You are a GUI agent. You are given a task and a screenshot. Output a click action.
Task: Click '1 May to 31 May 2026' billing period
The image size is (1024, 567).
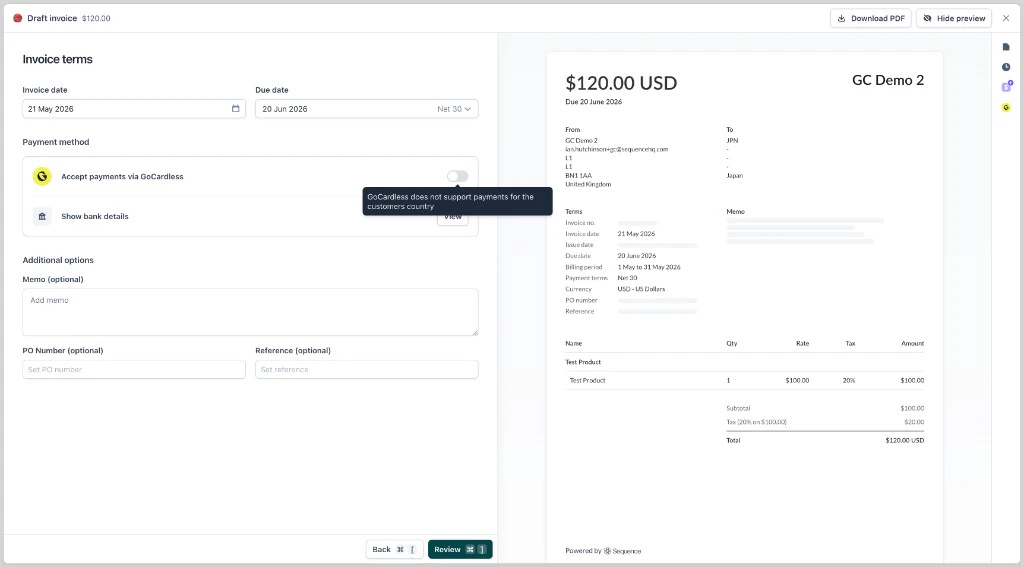point(649,267)
